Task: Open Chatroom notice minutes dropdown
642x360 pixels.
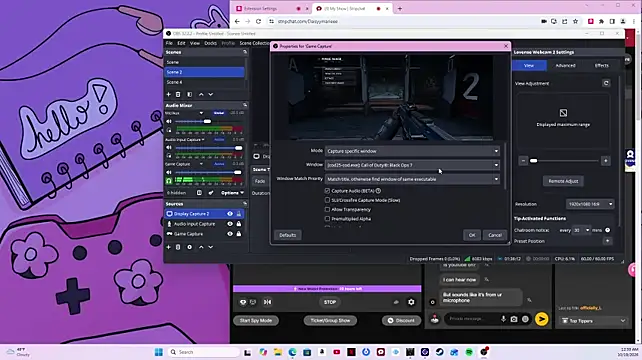Action: coord(581,230)
